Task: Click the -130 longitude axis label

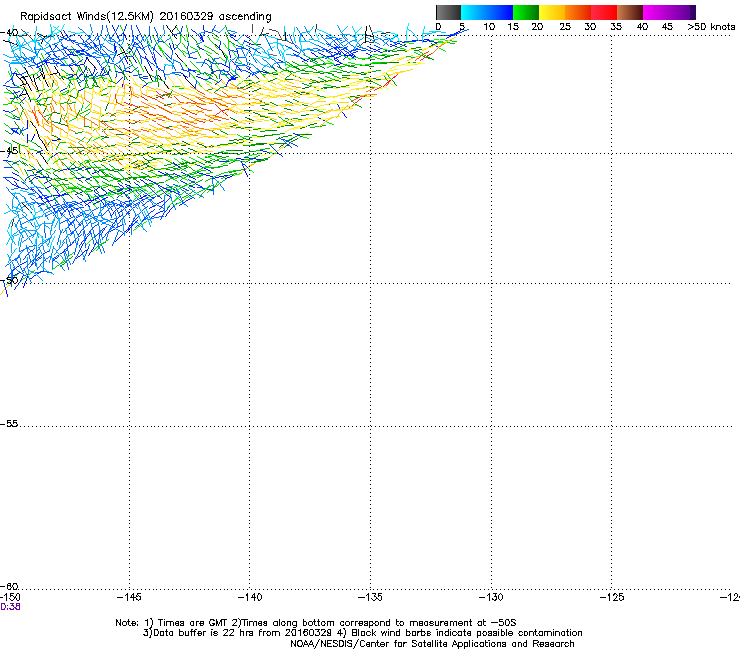Action: coord(491,597)
